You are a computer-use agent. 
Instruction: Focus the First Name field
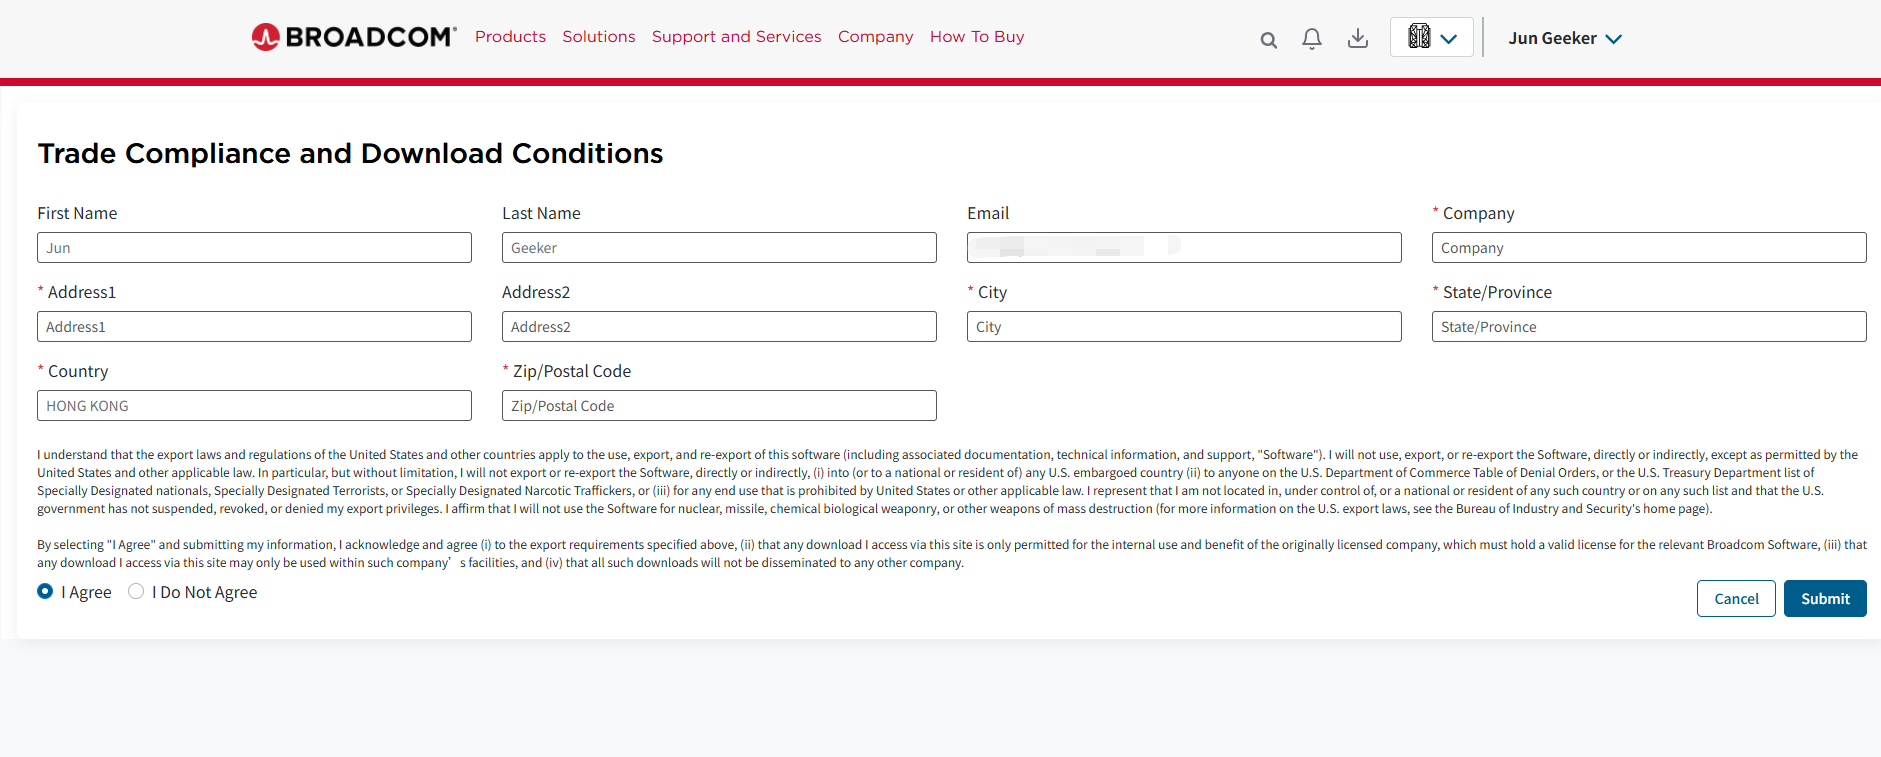coord(254,248)
